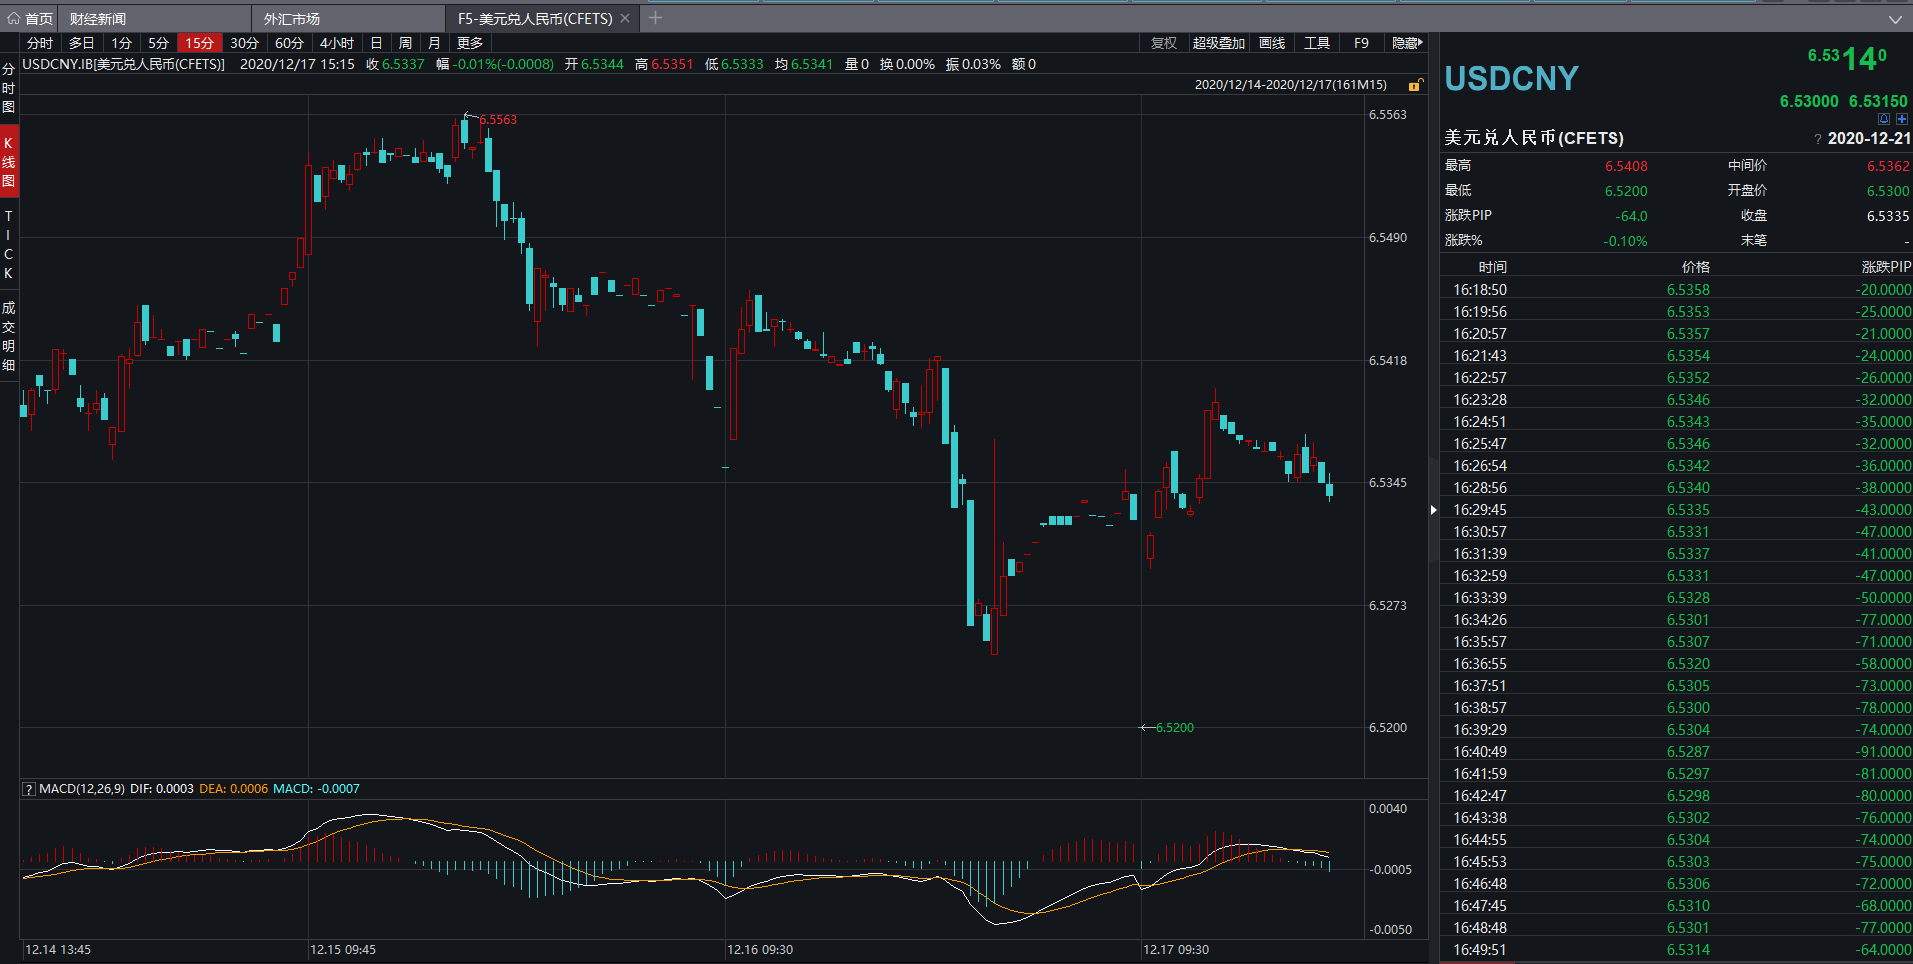
Task: Click the ask price 6.53150
Action: point(1878,101)
